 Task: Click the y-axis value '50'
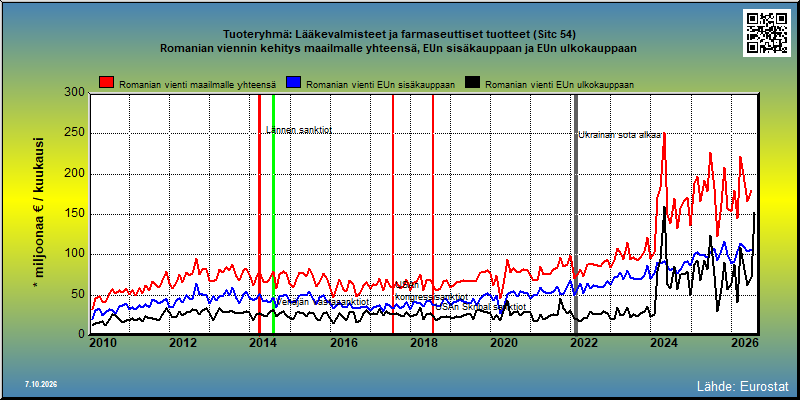click(x=79, y=294)
